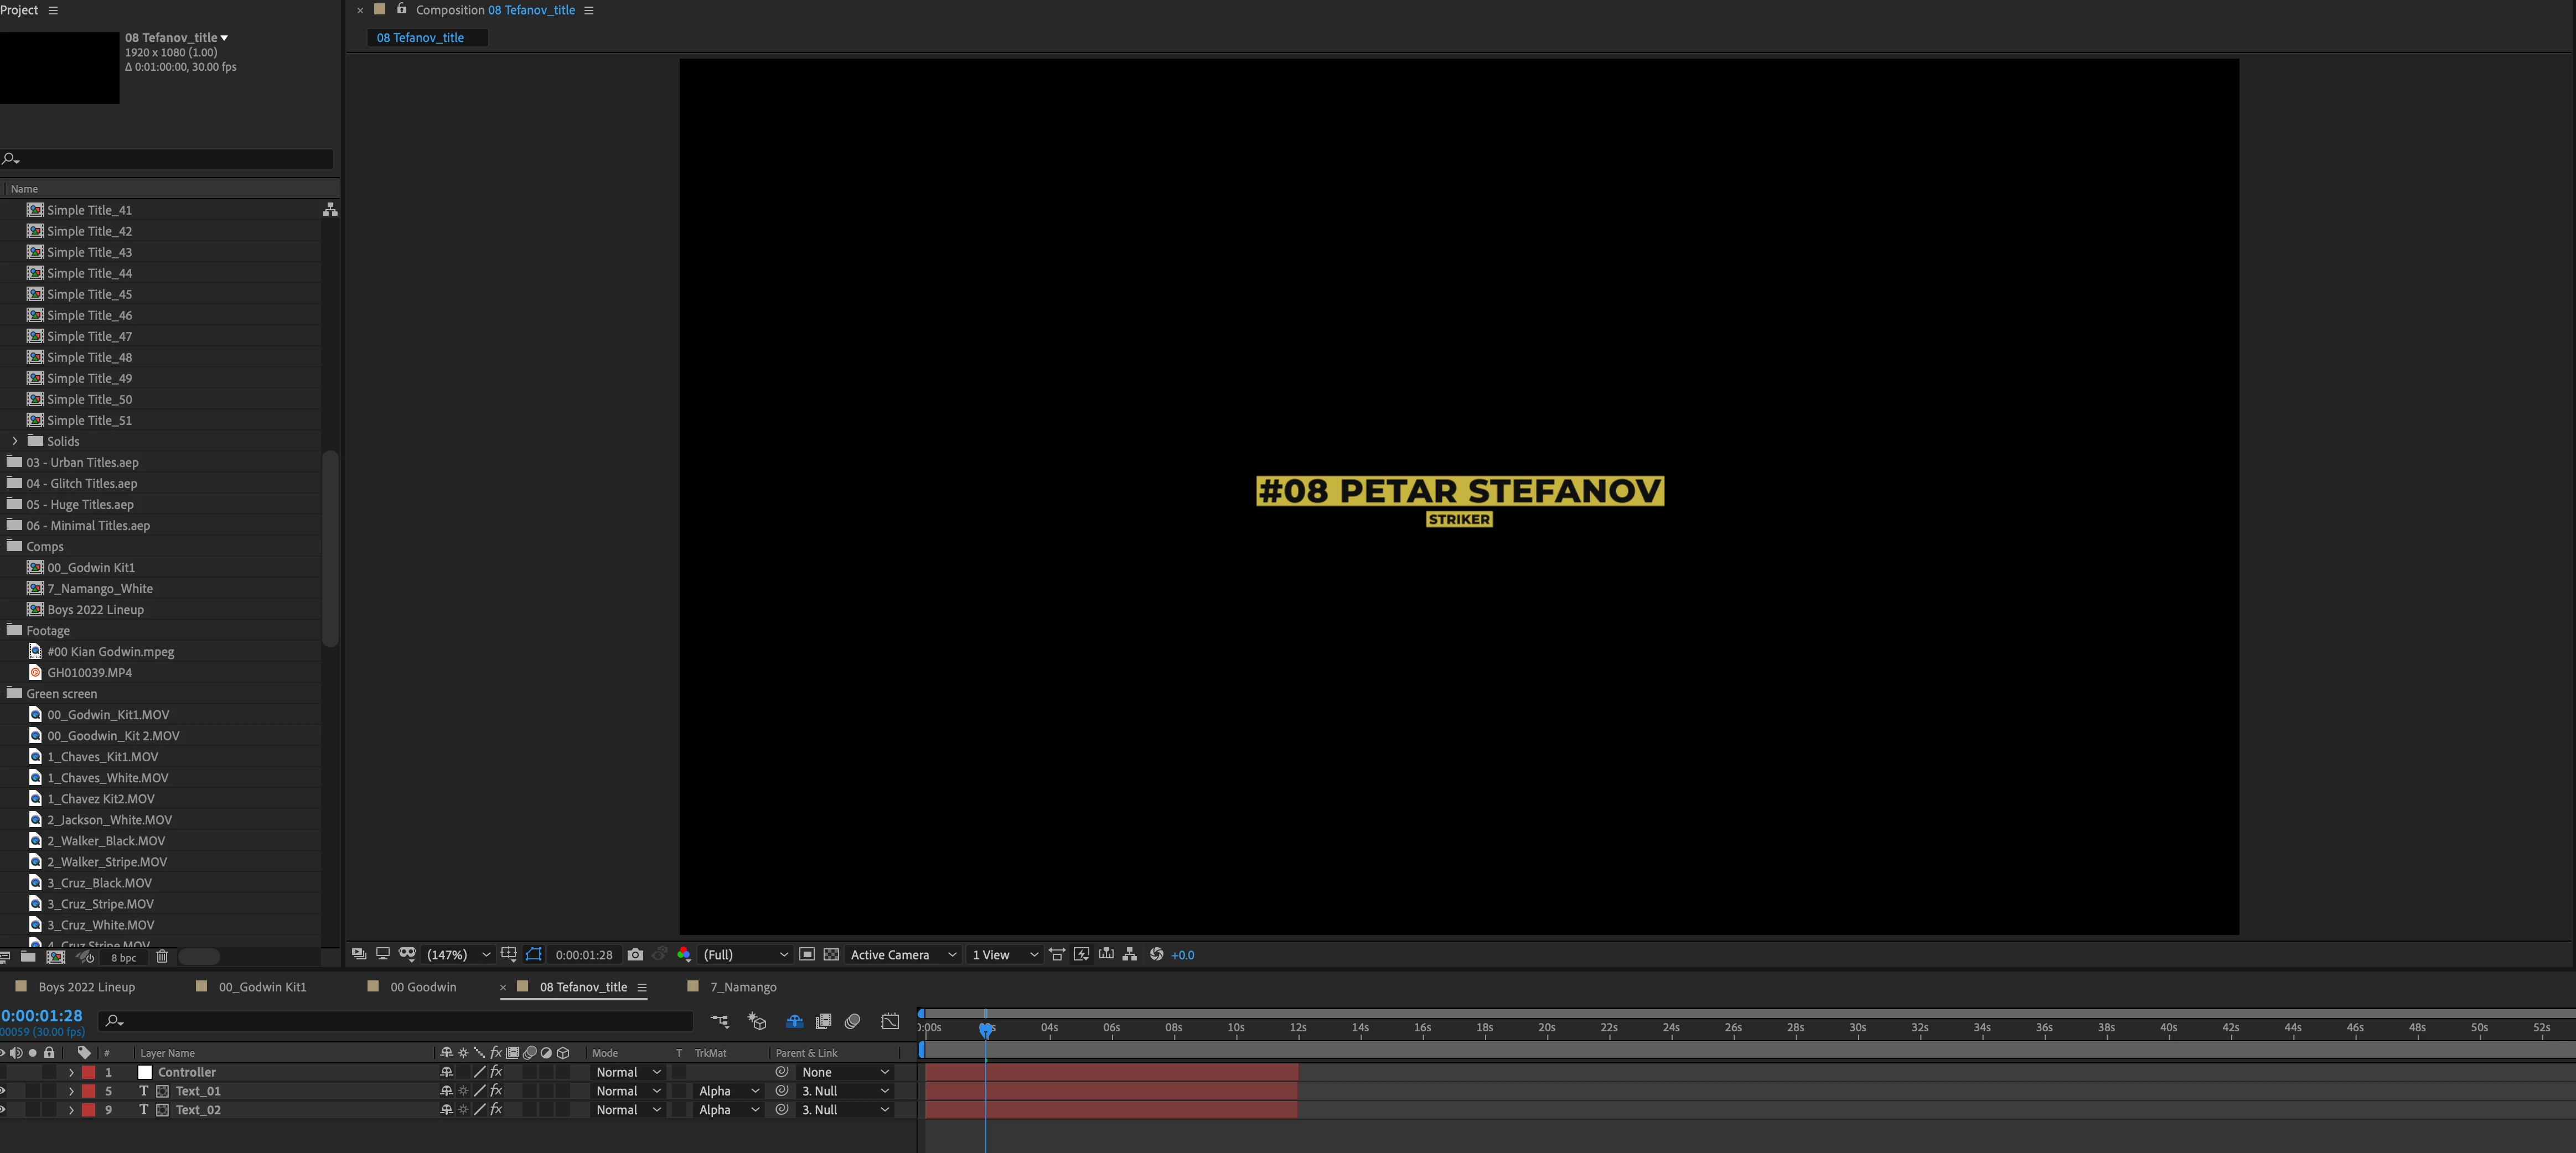The height and width of the screenshot is (1153, 2576).
Task: Expand the Controller layer properties
Action: (x=71, y=1072)
